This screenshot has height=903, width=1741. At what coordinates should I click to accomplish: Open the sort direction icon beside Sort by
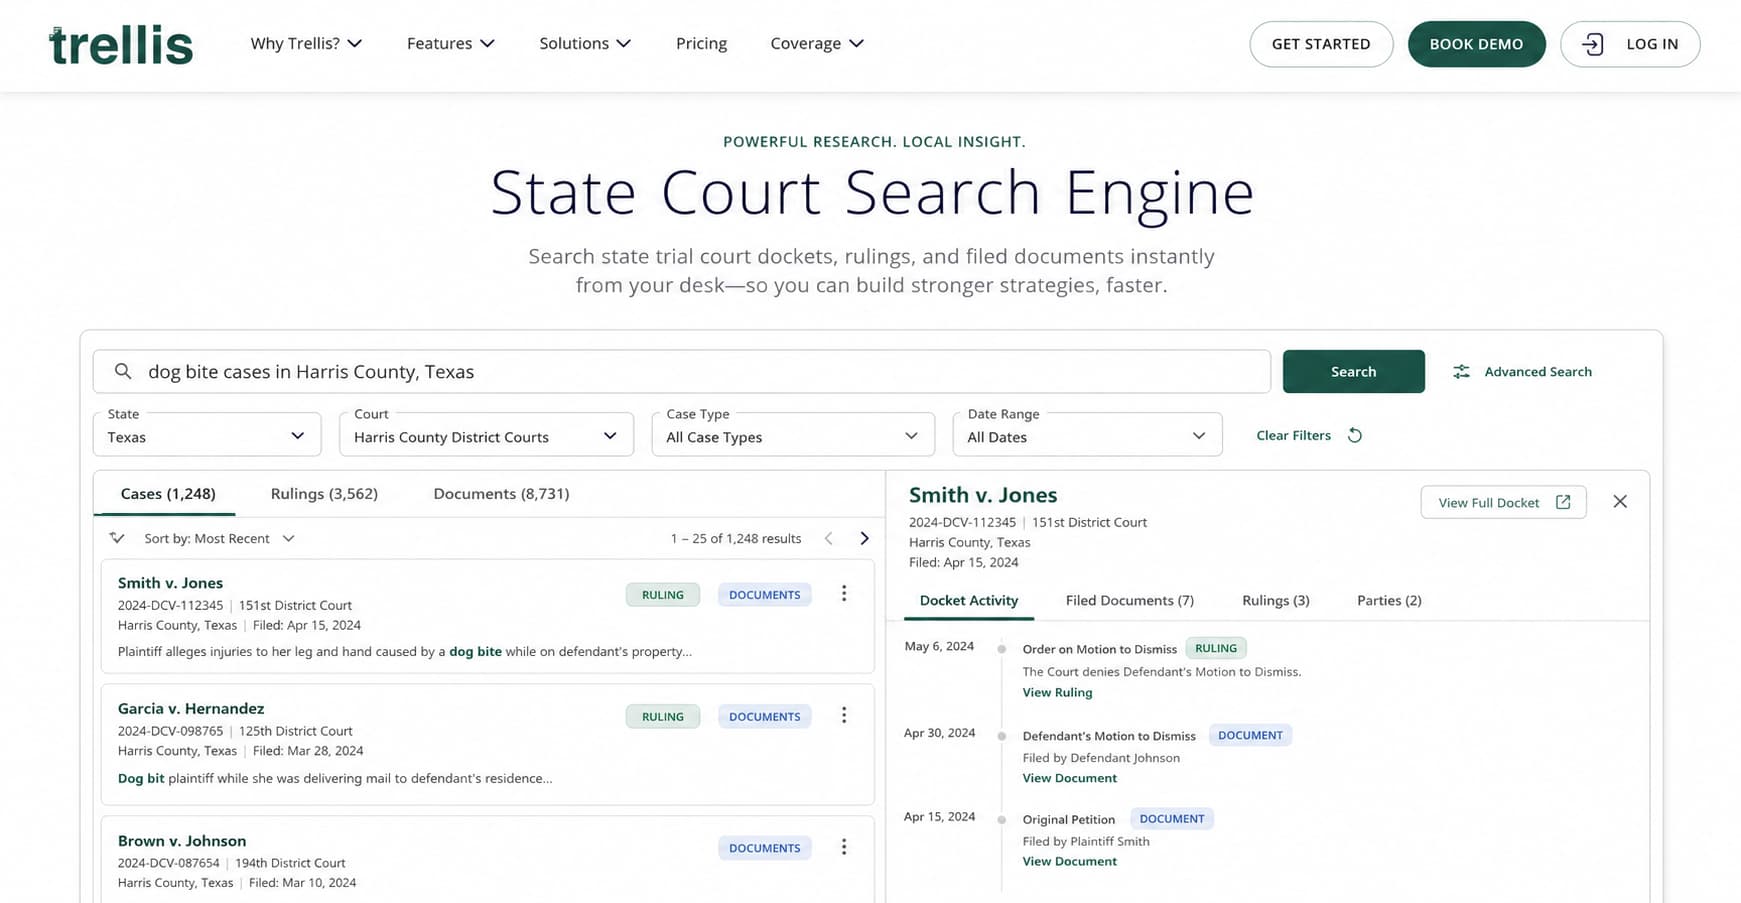(x=117, y=538)
